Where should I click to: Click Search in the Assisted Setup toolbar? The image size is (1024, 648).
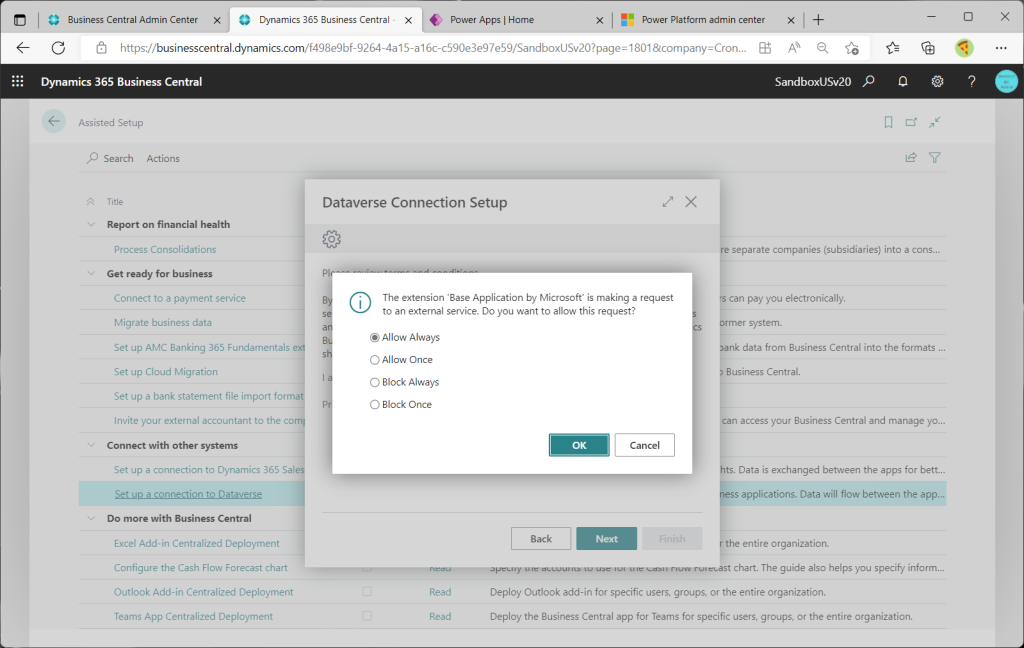(x=110, y=158)
